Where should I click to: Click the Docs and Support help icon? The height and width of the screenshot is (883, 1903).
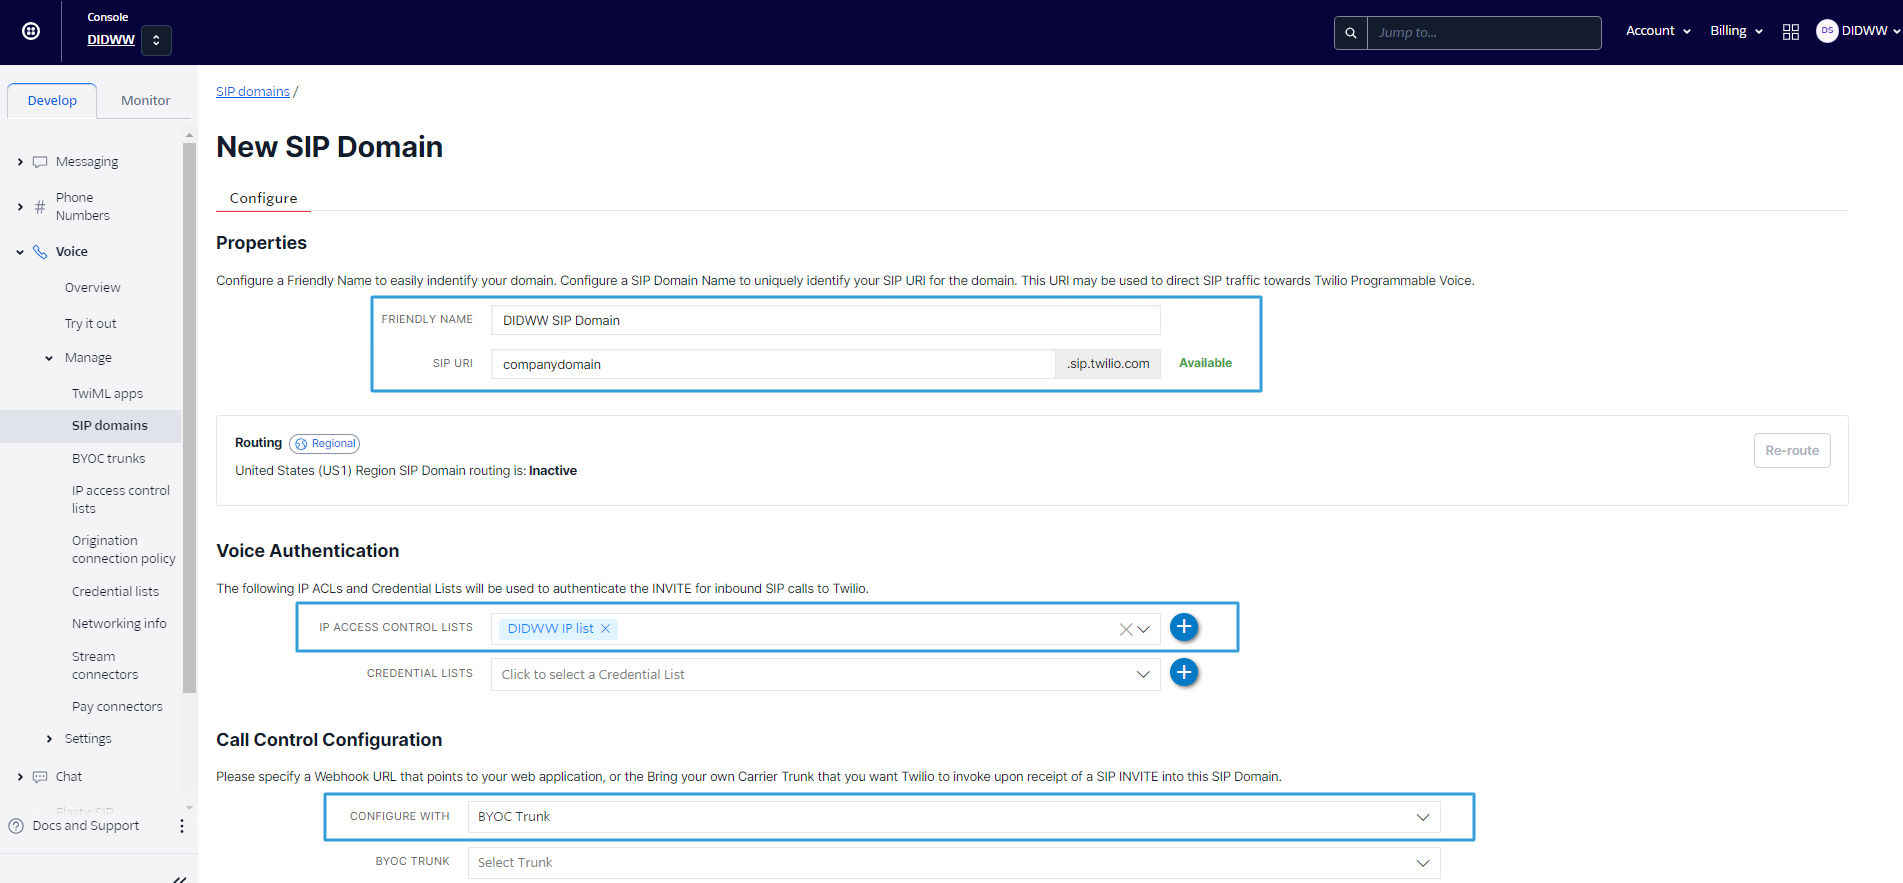pyautogui.click(x=16, y=826)
